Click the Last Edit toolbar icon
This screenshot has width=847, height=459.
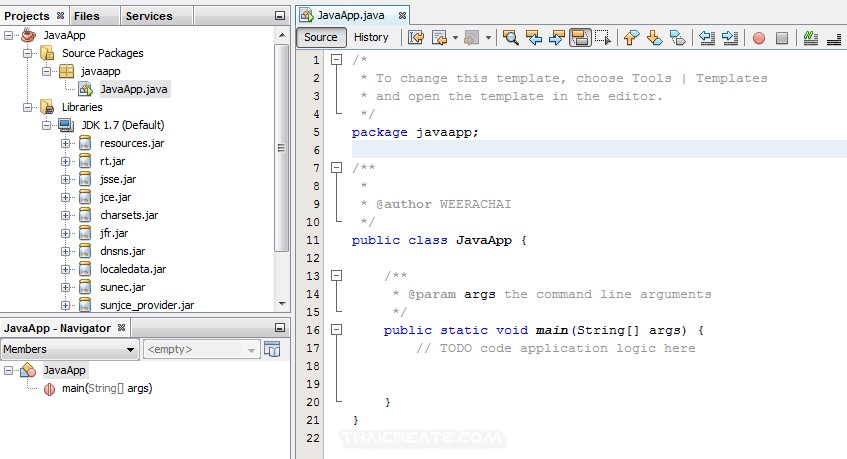pyautogui.click(x=416, y=37)
